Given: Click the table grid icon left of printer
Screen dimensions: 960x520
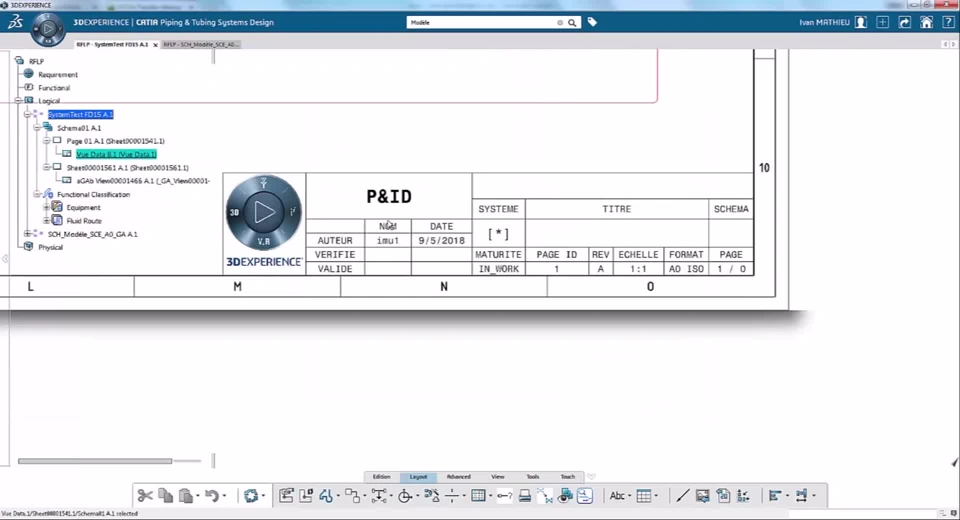Looking at the screenshot, I should click(478, 496).
